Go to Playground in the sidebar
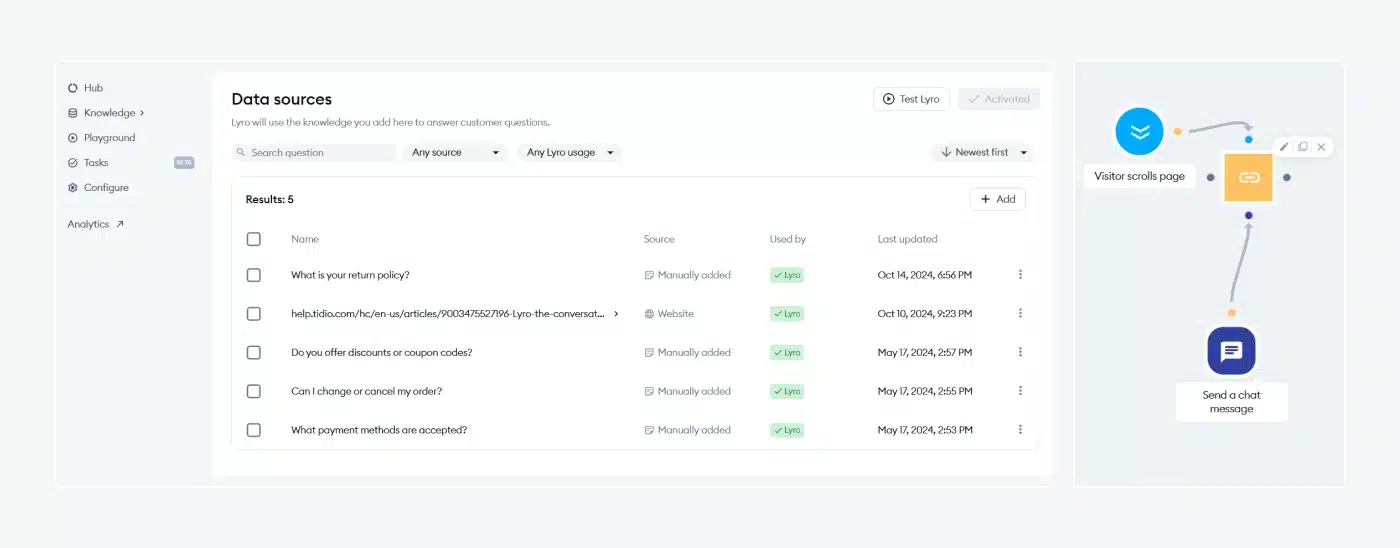Image resolution: width=1400 pixels, height=548 pixels. 101,138
